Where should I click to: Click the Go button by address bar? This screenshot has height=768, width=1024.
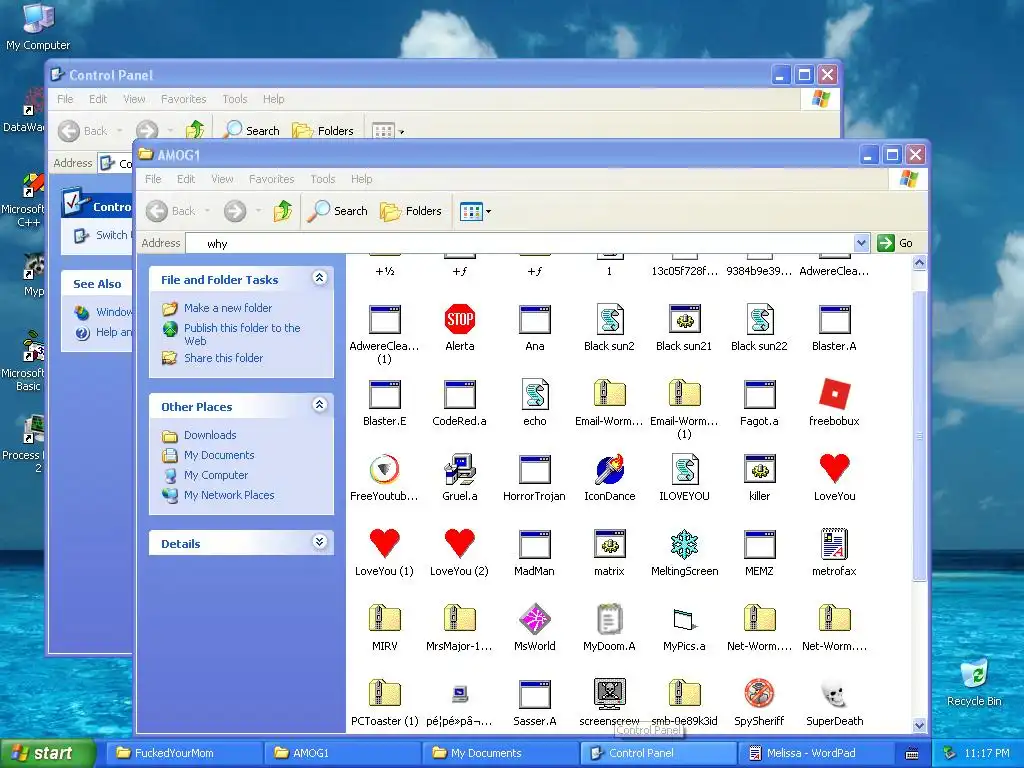[x=895, y=243]
